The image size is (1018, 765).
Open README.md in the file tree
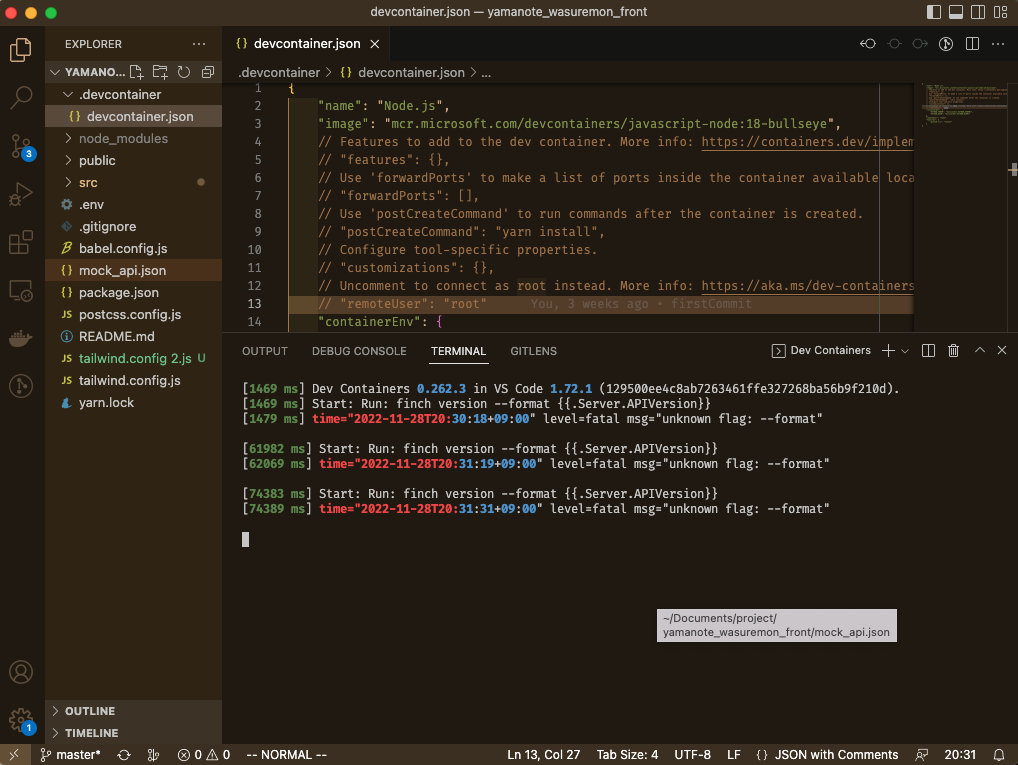point(133,336)
